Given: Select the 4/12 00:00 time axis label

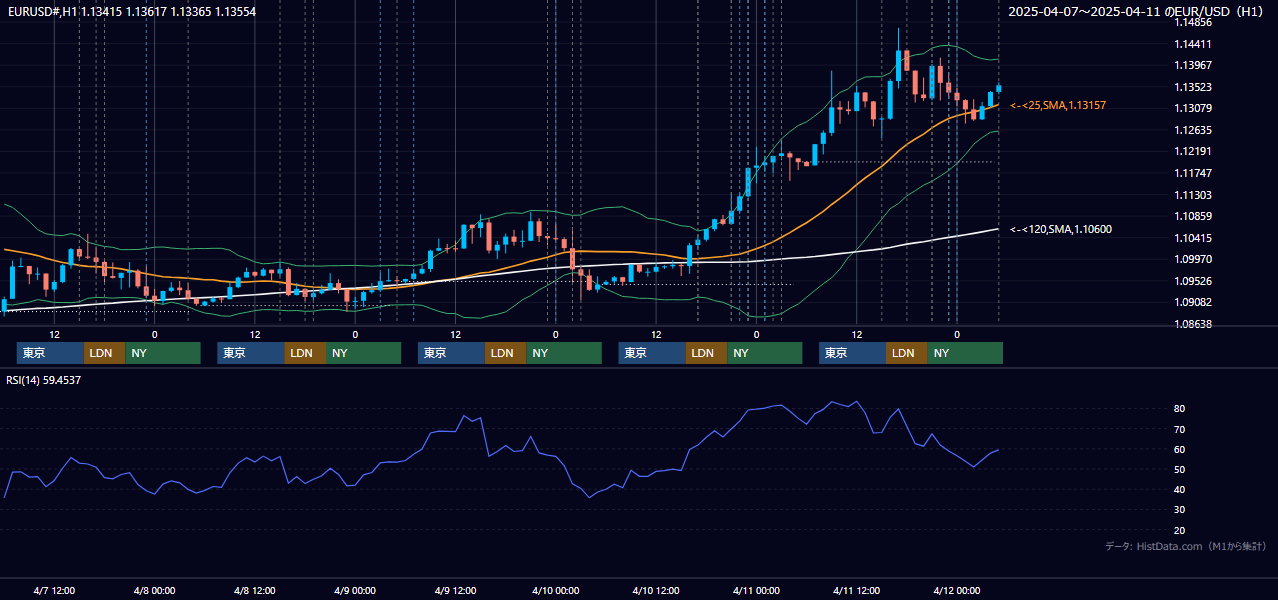Looking at the screenshot, I should [x=956, y=590].
